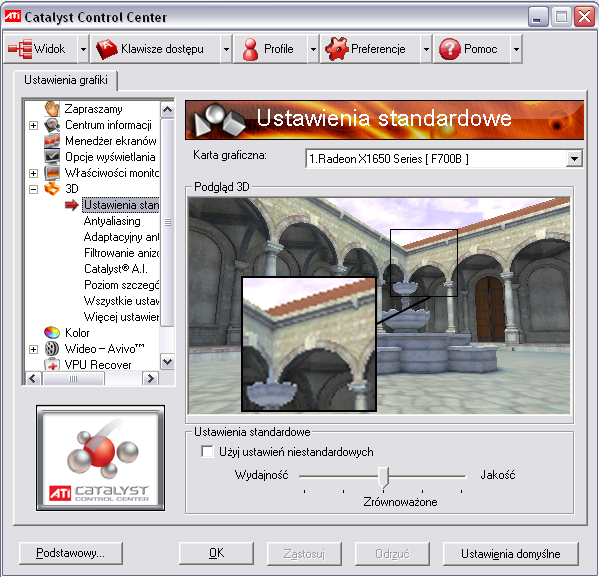The height and width of the screenshot is (577, 599).
Task: Open the Widok dropdown arrow
Action: 83,49
